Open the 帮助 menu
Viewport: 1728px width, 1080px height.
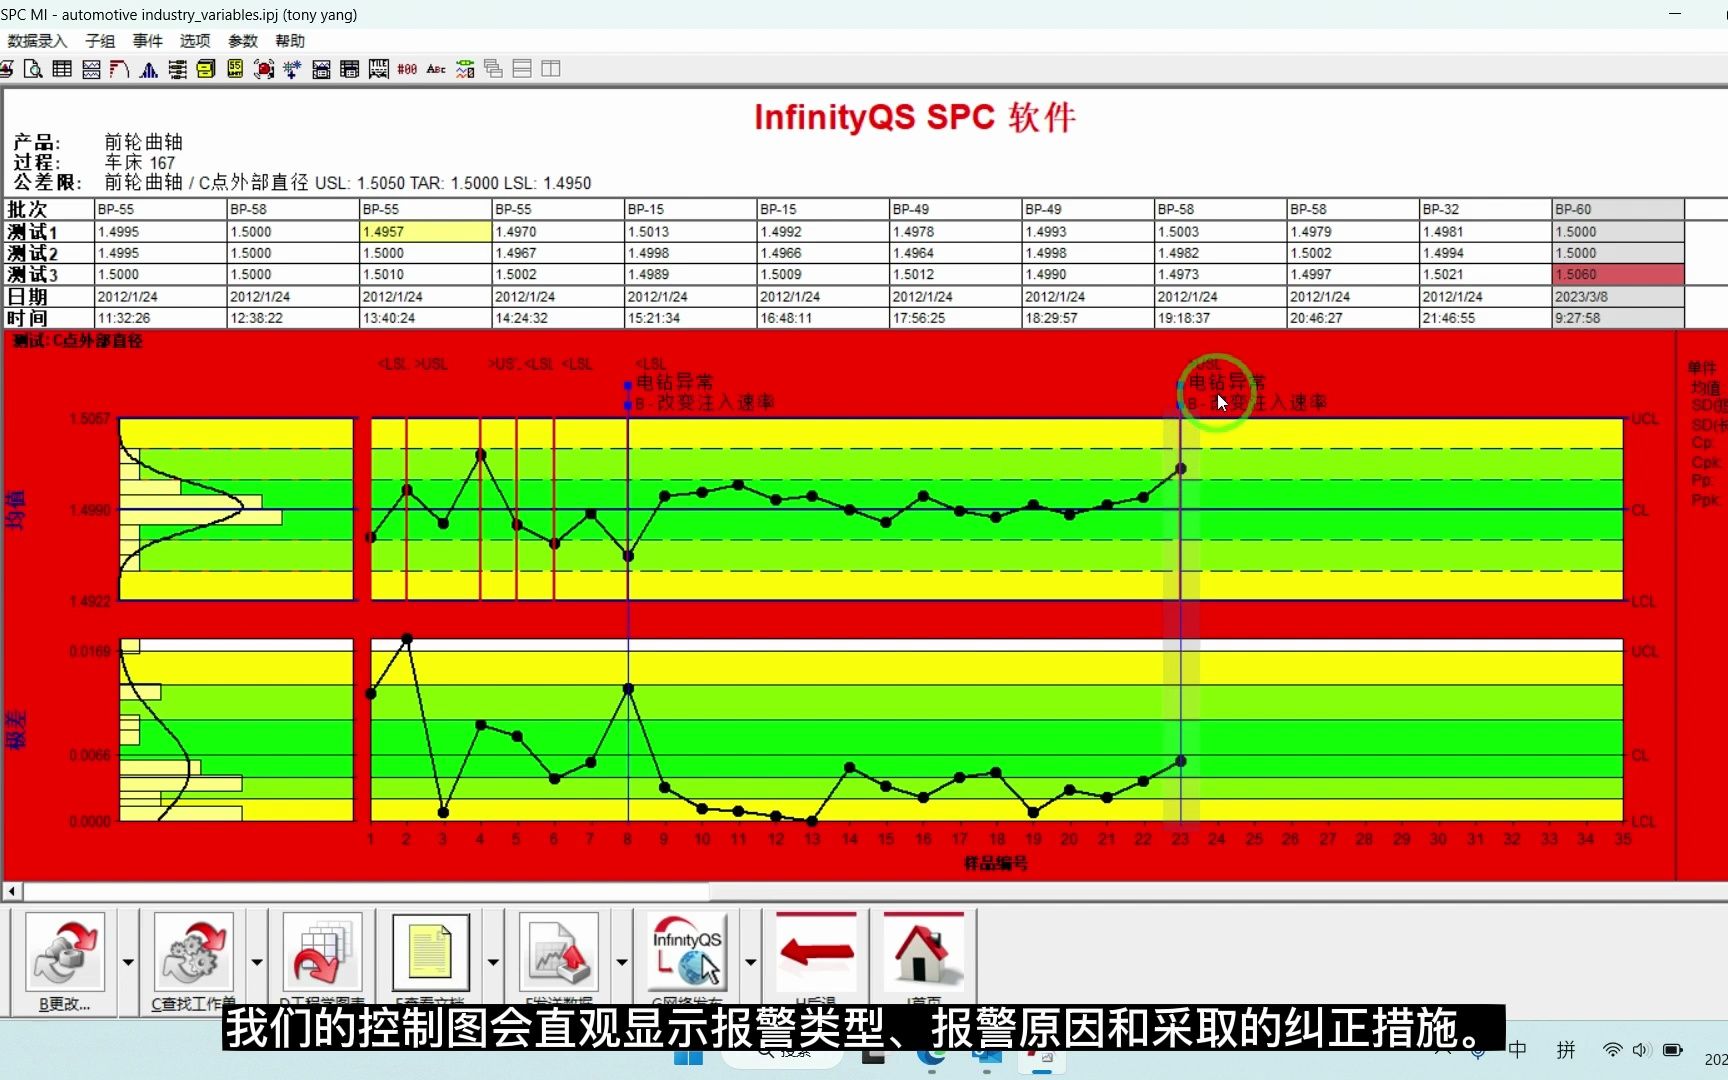pos(290,41)
